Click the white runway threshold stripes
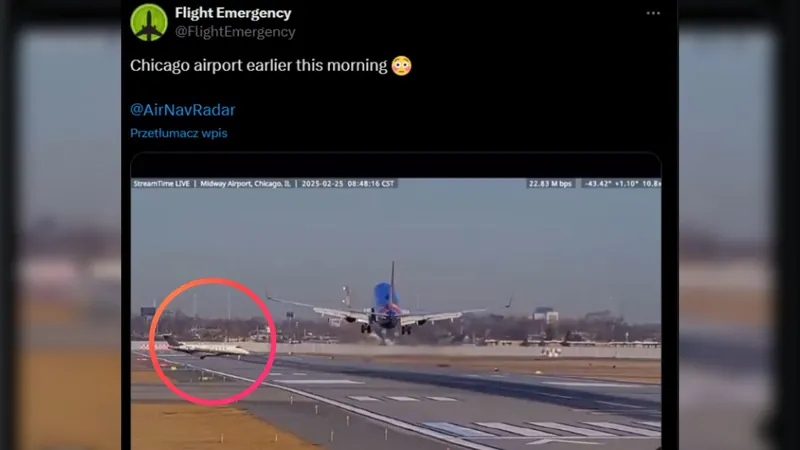Image resolution: width=800 pixels, height=450 pixels. point(541,429)
